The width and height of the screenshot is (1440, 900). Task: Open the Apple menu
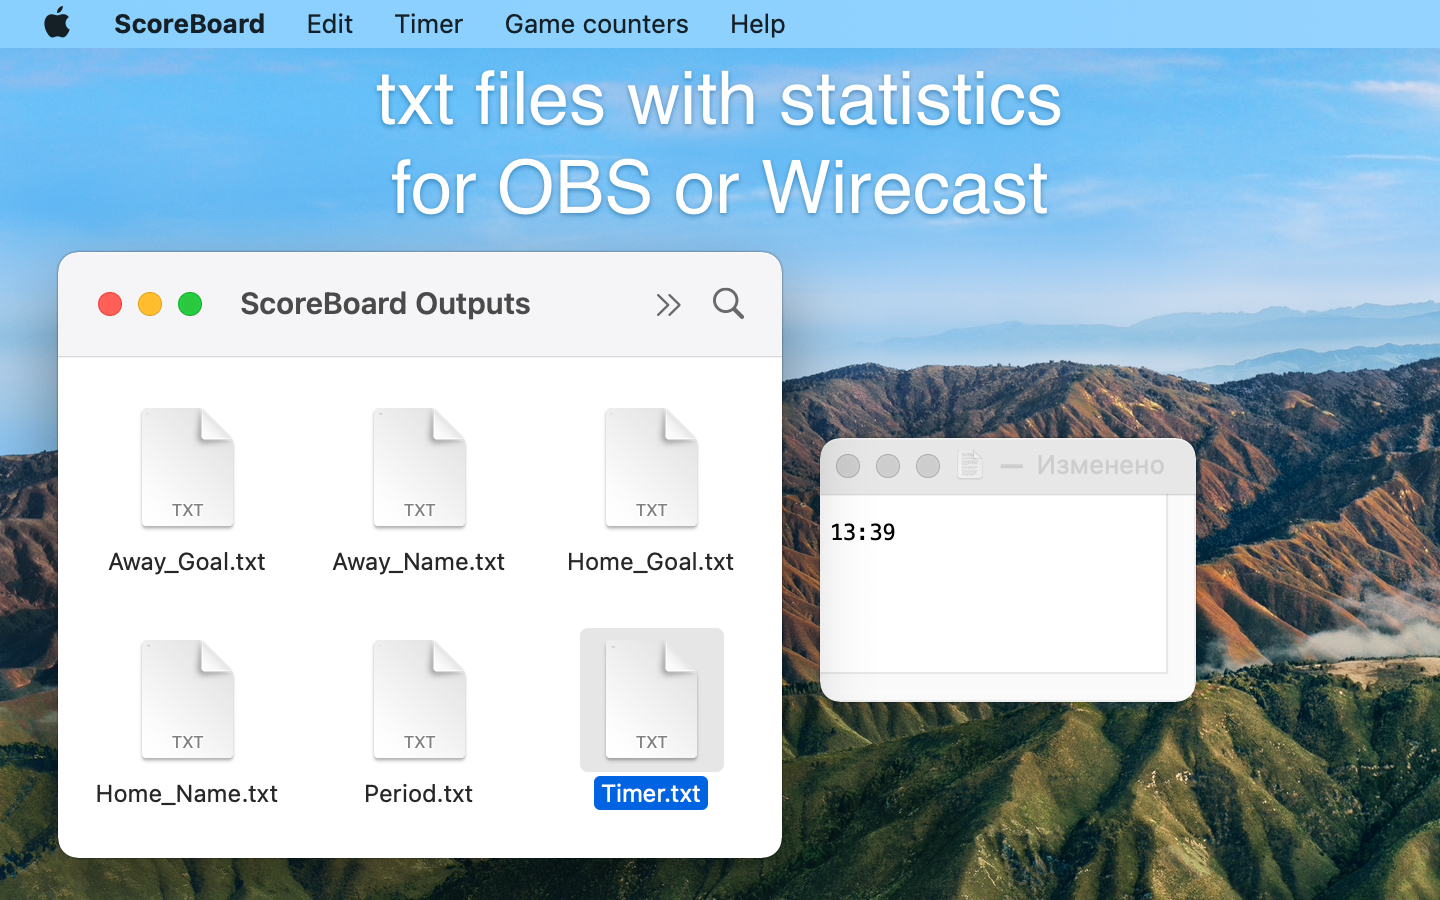pos(57,23)
